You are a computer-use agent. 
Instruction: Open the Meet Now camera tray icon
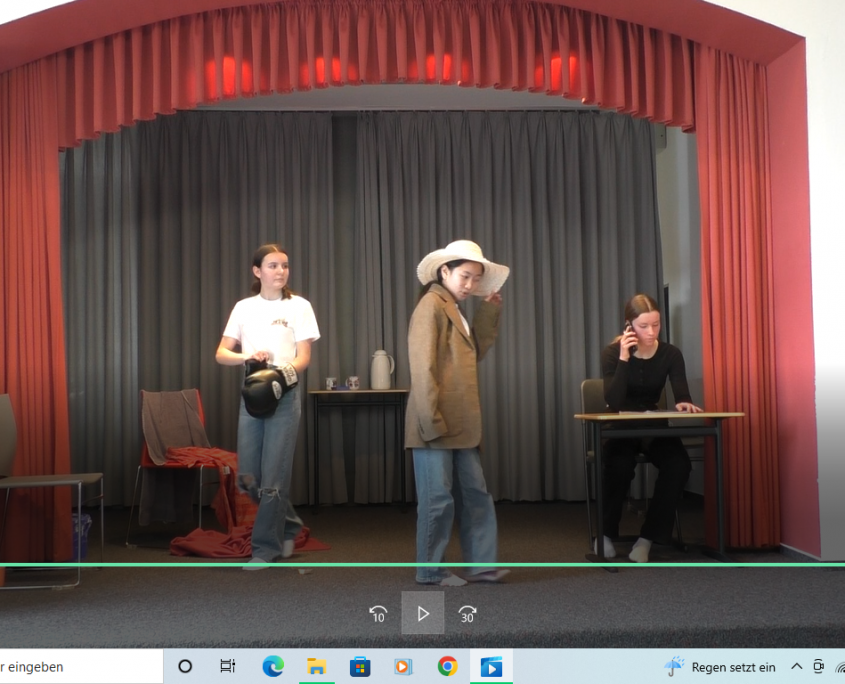(819, 666)
